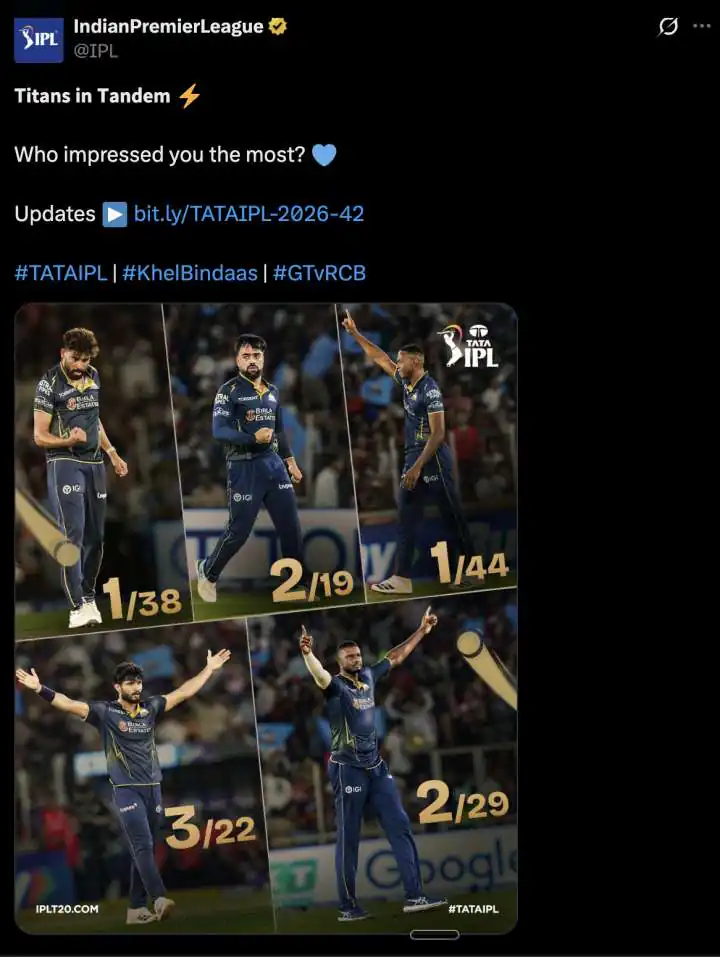
Task: Click the @IPL handle
Action: 96,51
